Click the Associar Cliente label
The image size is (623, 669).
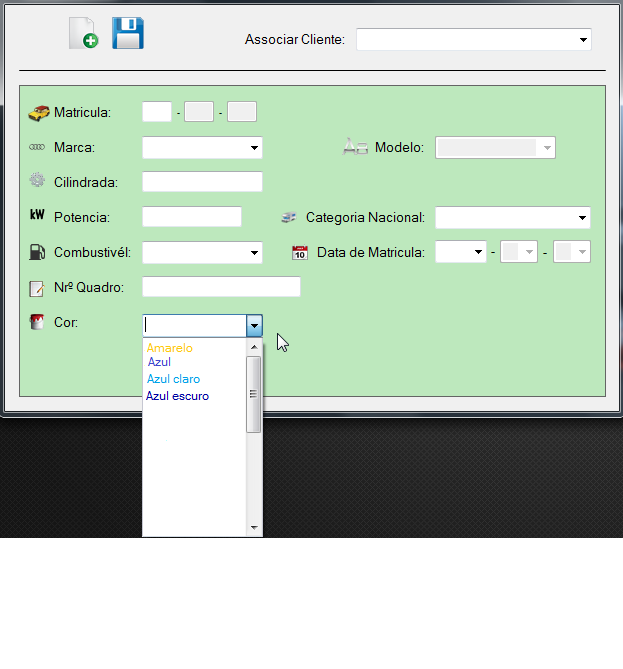[295, 40]
